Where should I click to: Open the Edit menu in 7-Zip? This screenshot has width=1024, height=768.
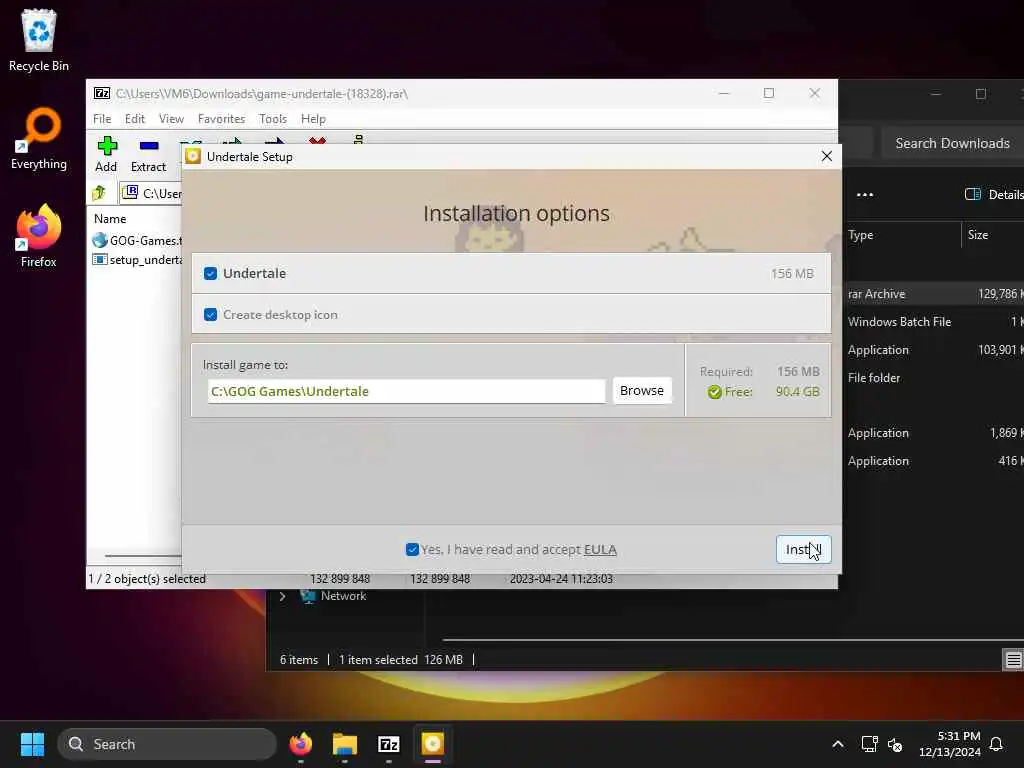[135, 119]
